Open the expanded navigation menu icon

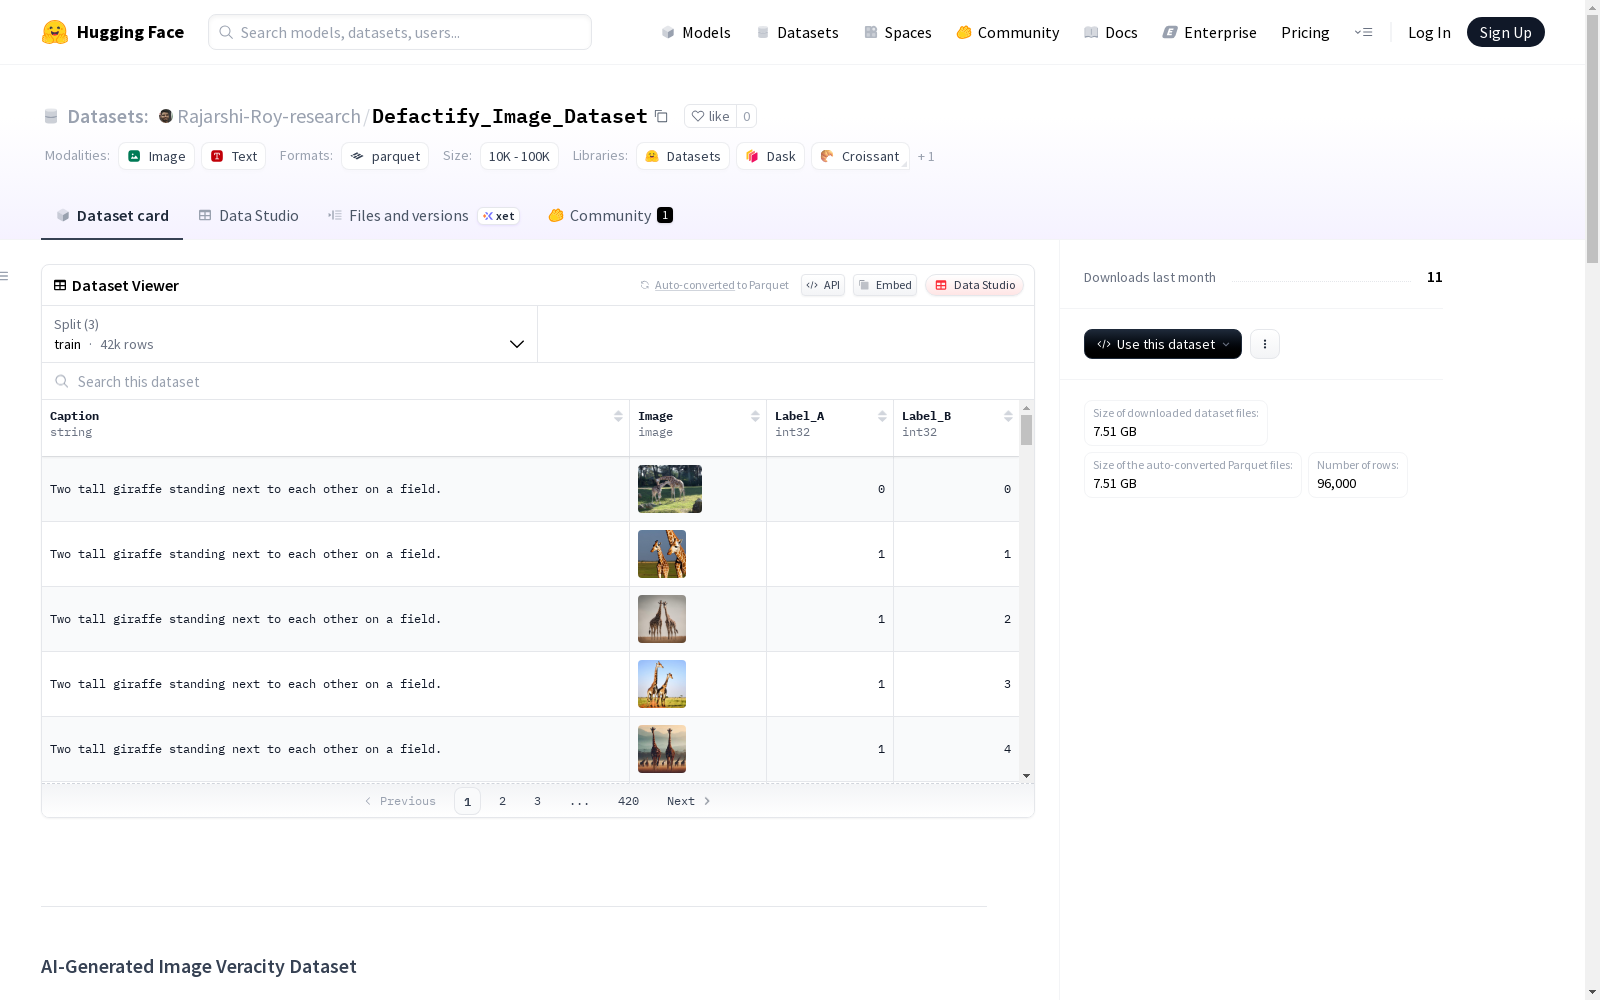coord(1363,32)
